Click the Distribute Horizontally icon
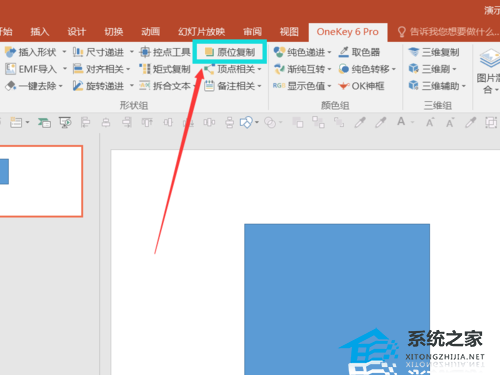This screenshot has width=500, height=375. click(209, 123)
